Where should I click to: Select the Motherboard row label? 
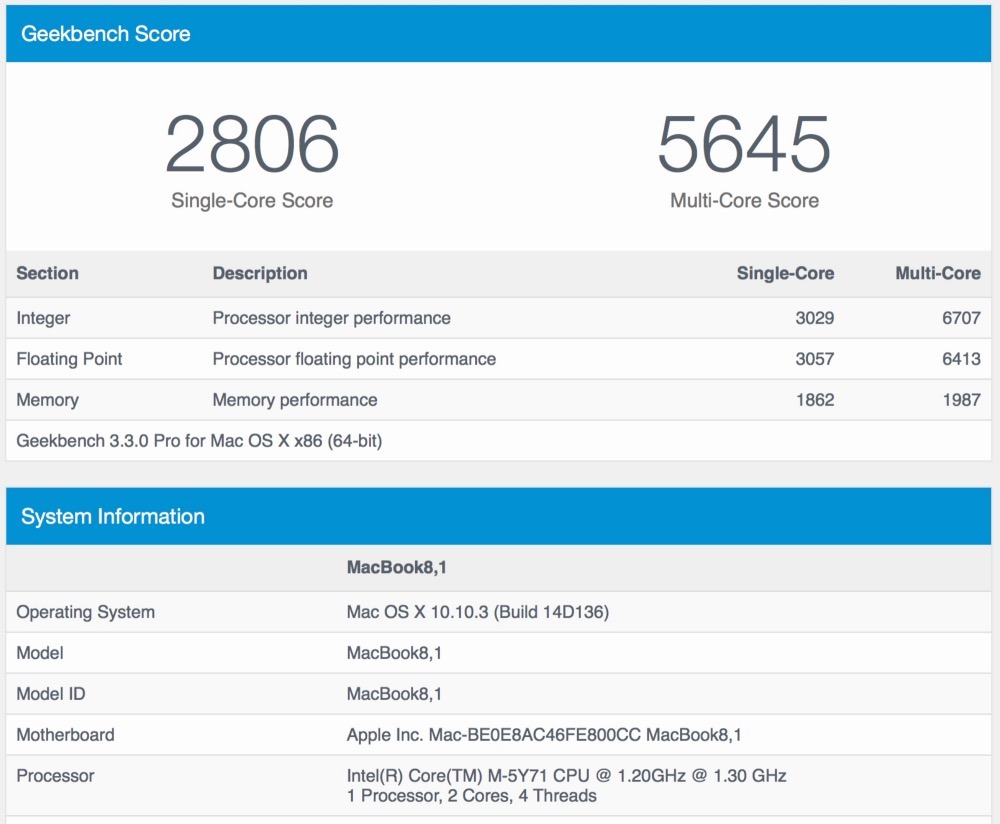click(65, 734)
